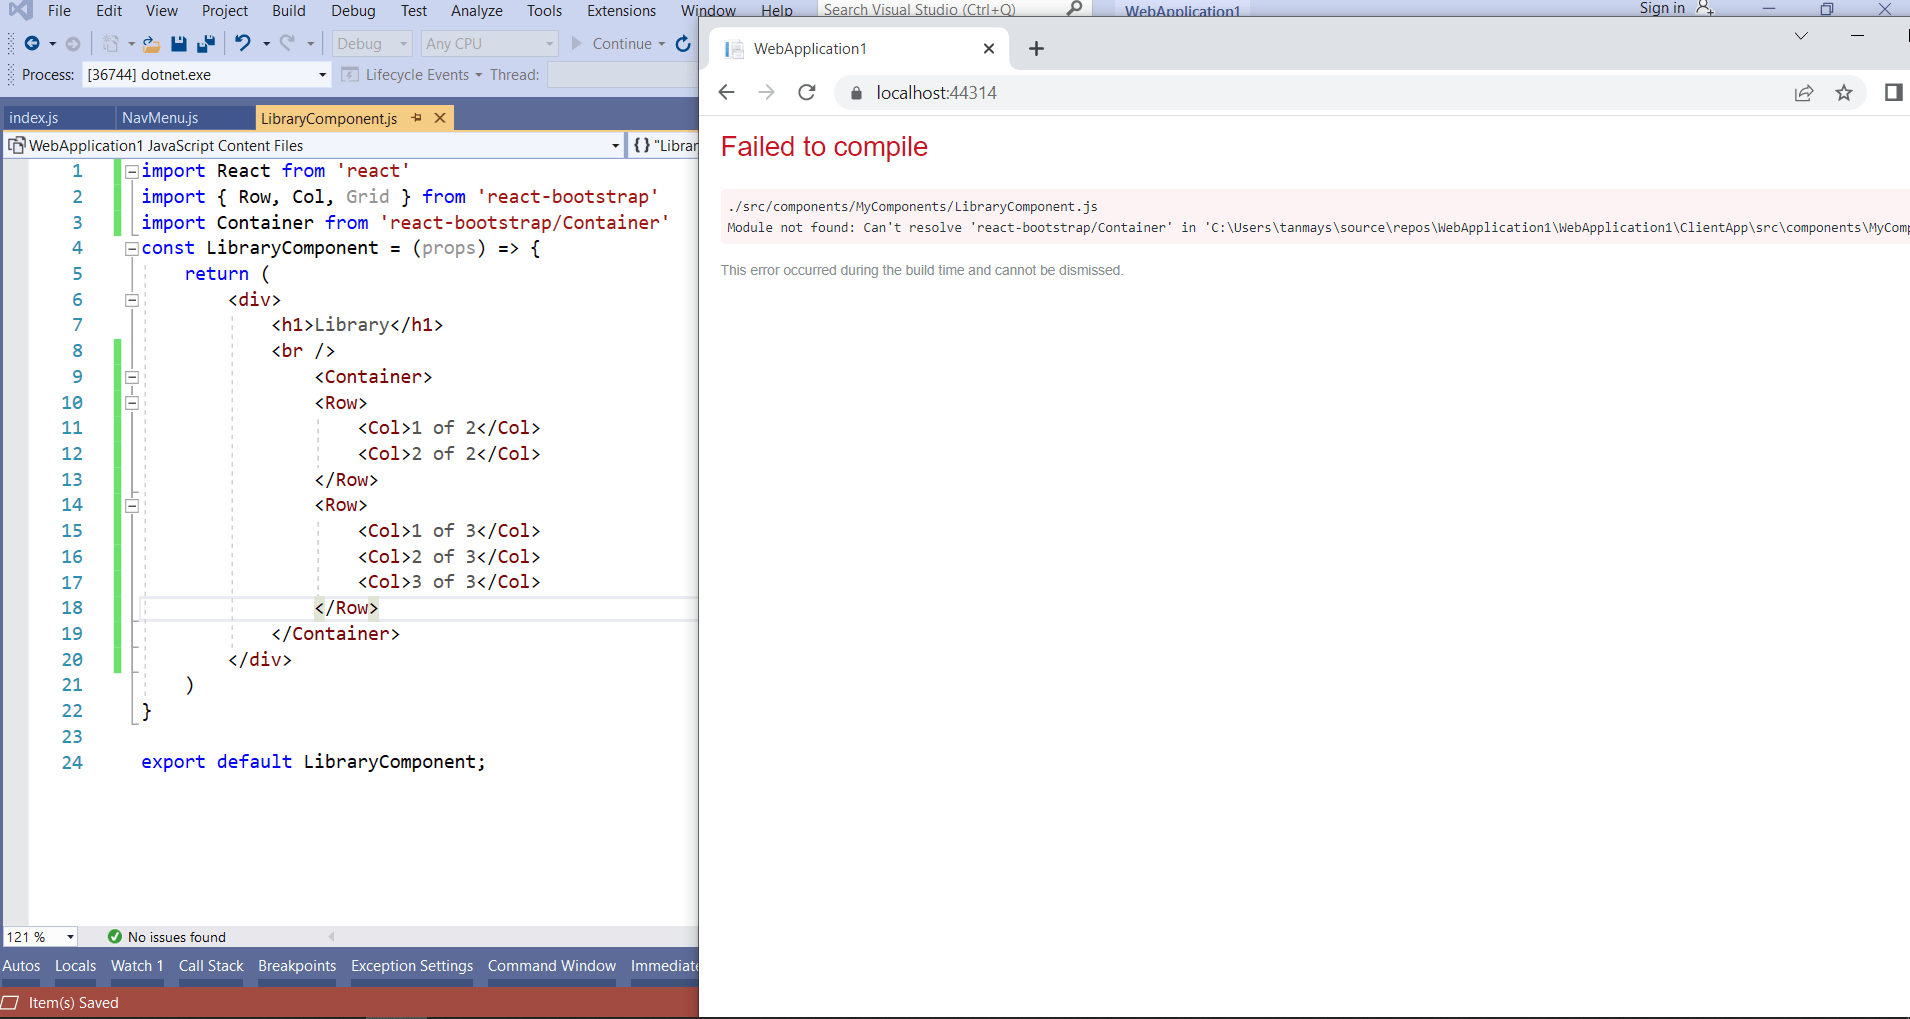Collapse the LibraryComponent function code fold
This screenshot has height=1019, width=1910.
131,248
